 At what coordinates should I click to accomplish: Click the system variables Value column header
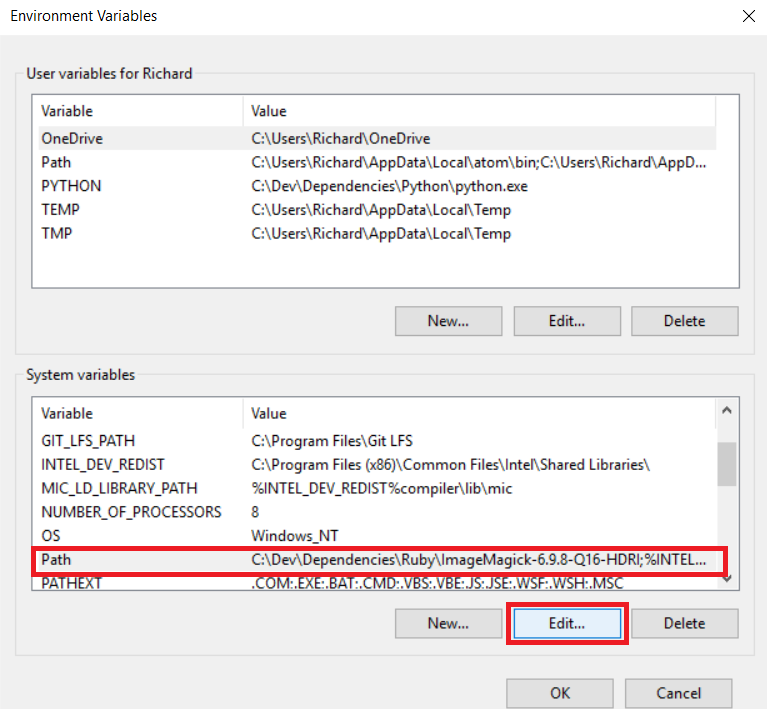point(479,413)
